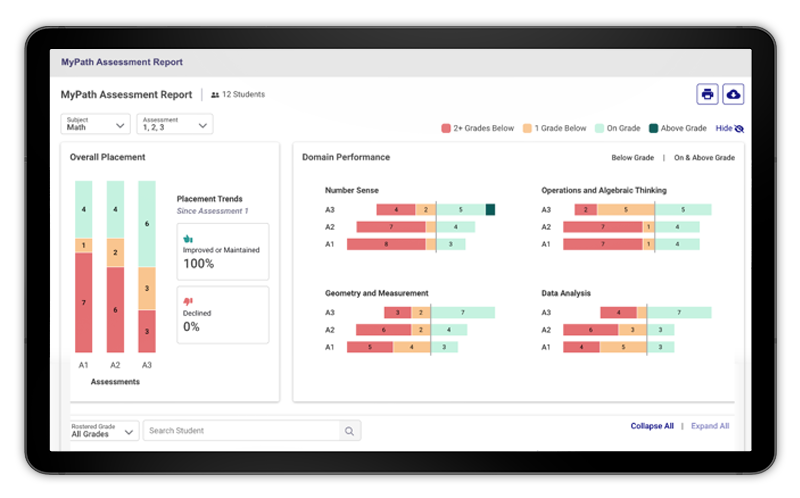
Task: Click the Domain Performance title
Action: click(x=346, y=157)
